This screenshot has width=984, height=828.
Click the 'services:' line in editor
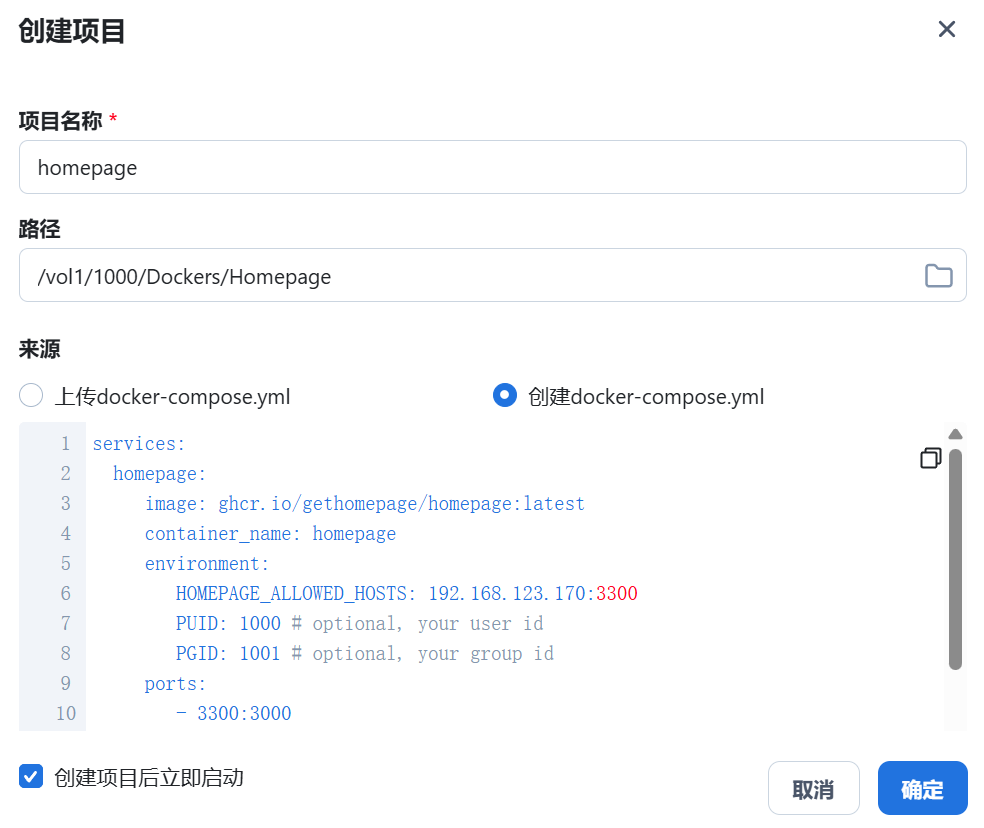click(139, 444)
